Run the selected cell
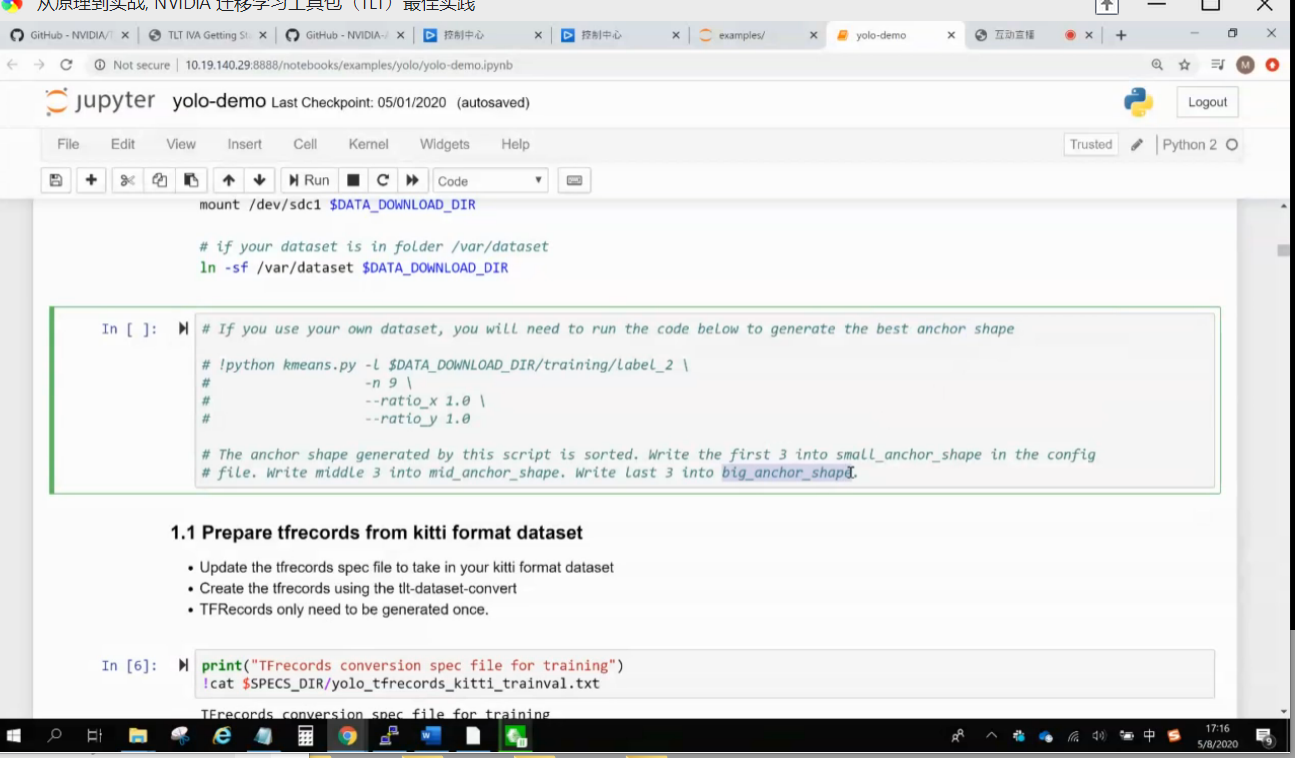The height and width of the screenshot is (758, 1295). [308, 181]
